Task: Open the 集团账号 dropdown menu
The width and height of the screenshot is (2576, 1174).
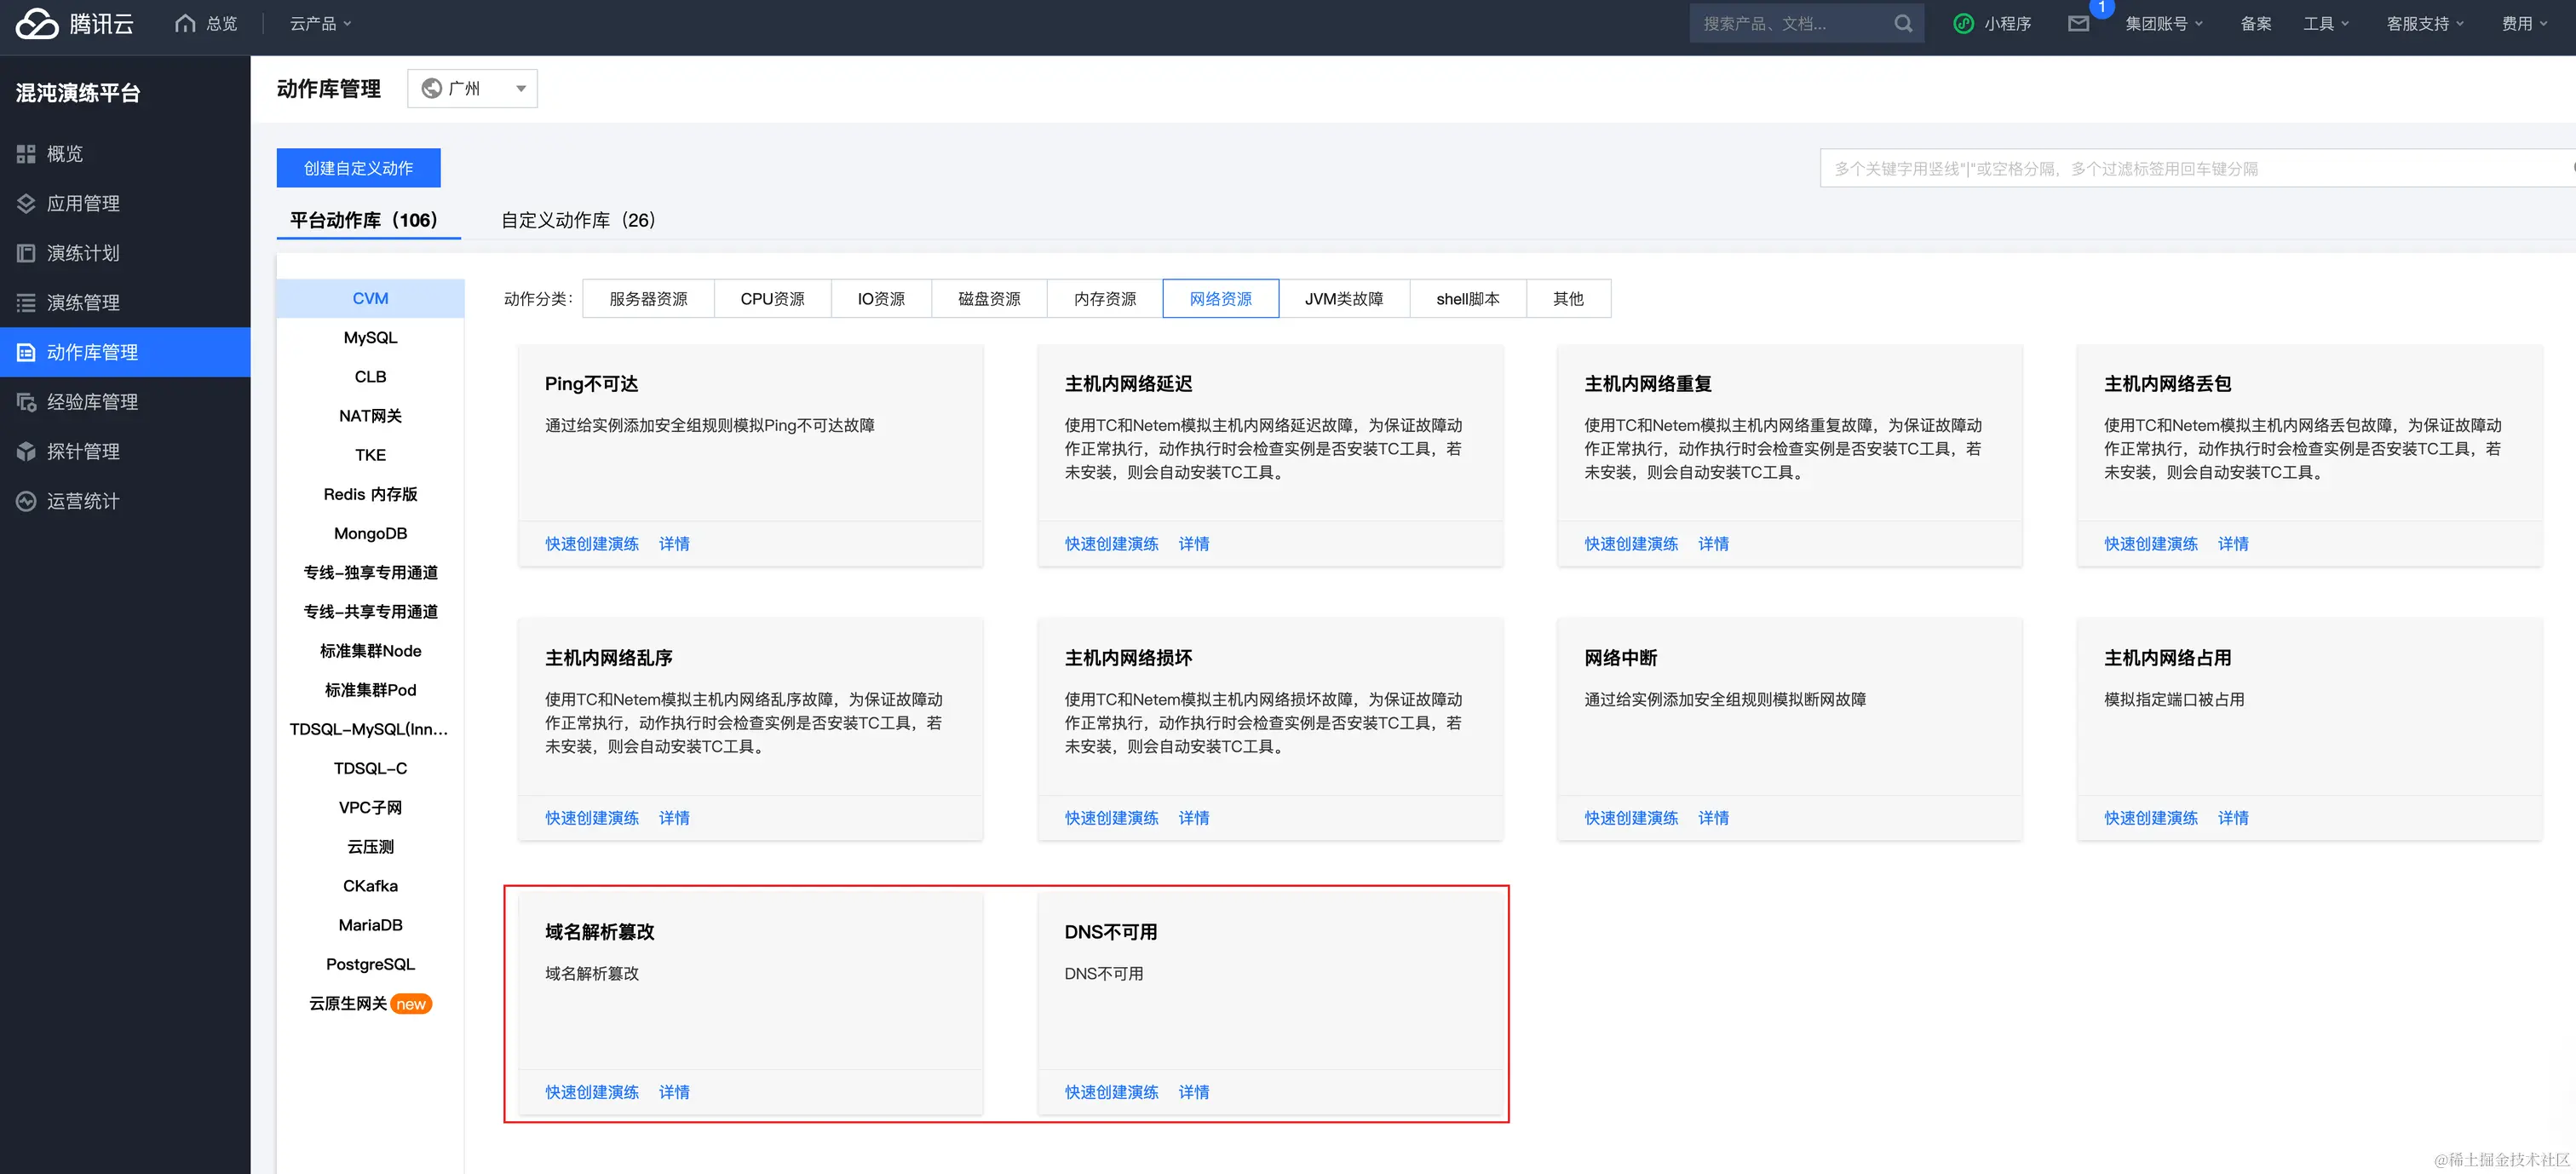Action: tap(2163, 23)
